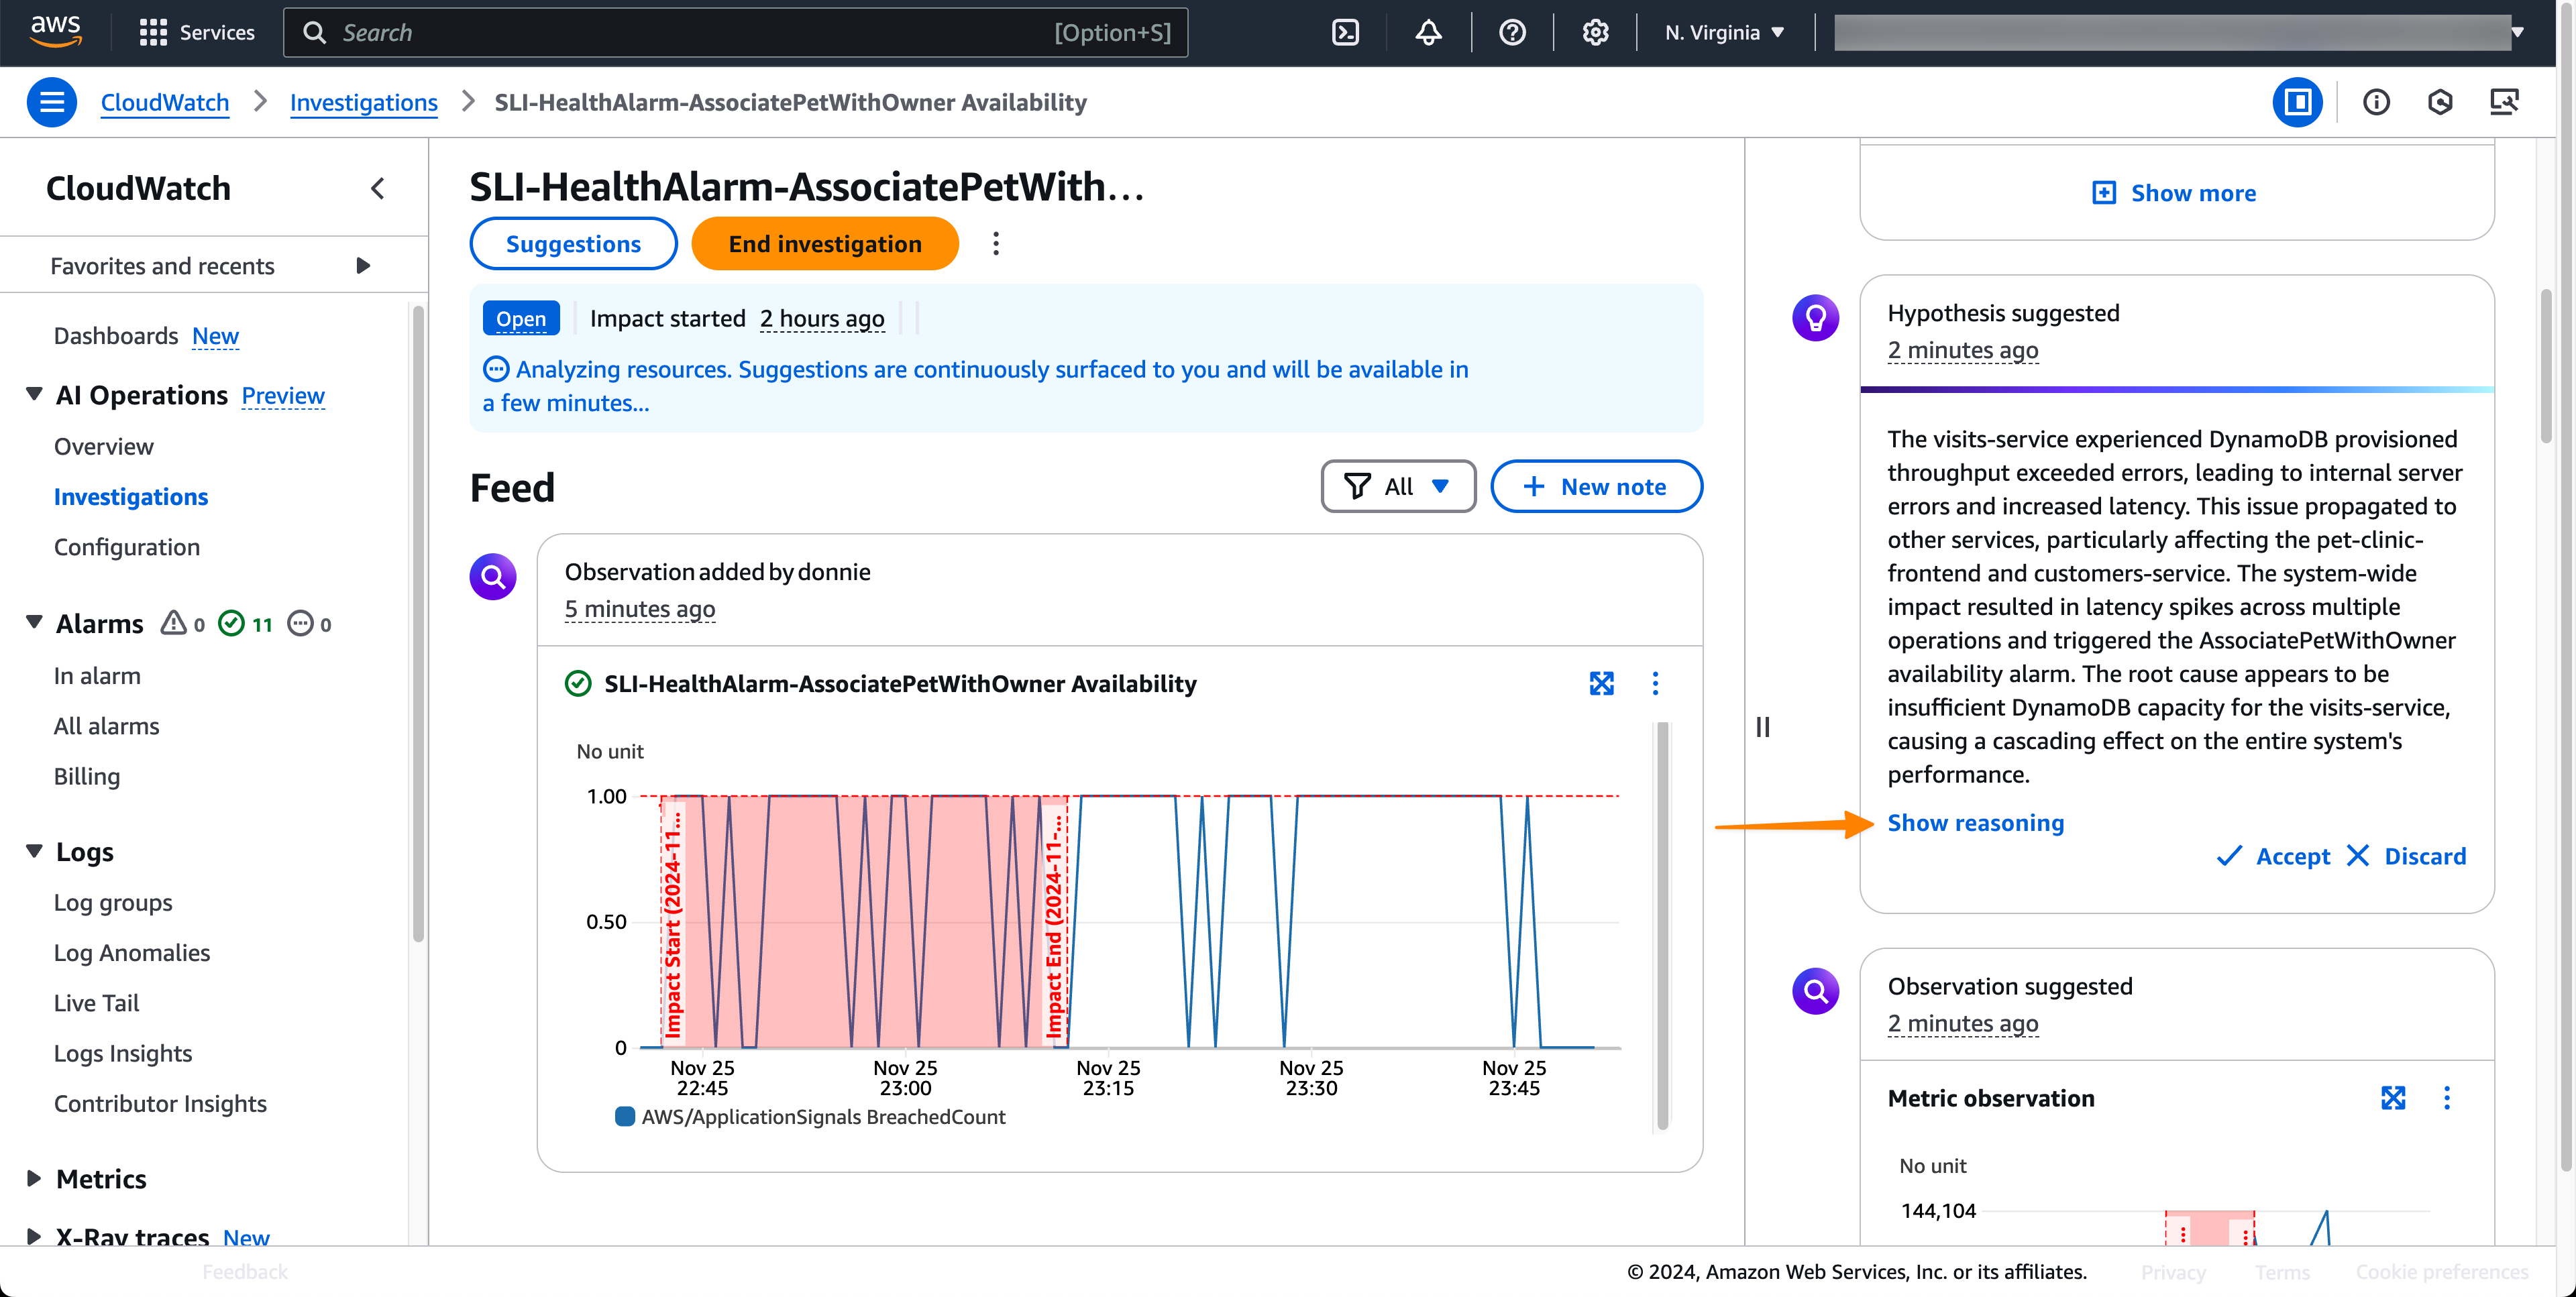Open three-dot menu next to End investigation

[995, 244]
